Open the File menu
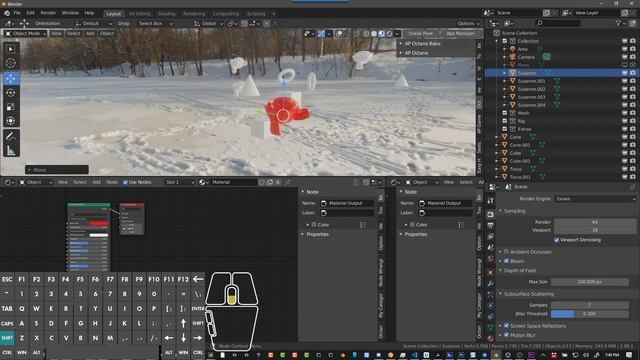The height and width of the screenshot is (360, 640). click(17, 13)
